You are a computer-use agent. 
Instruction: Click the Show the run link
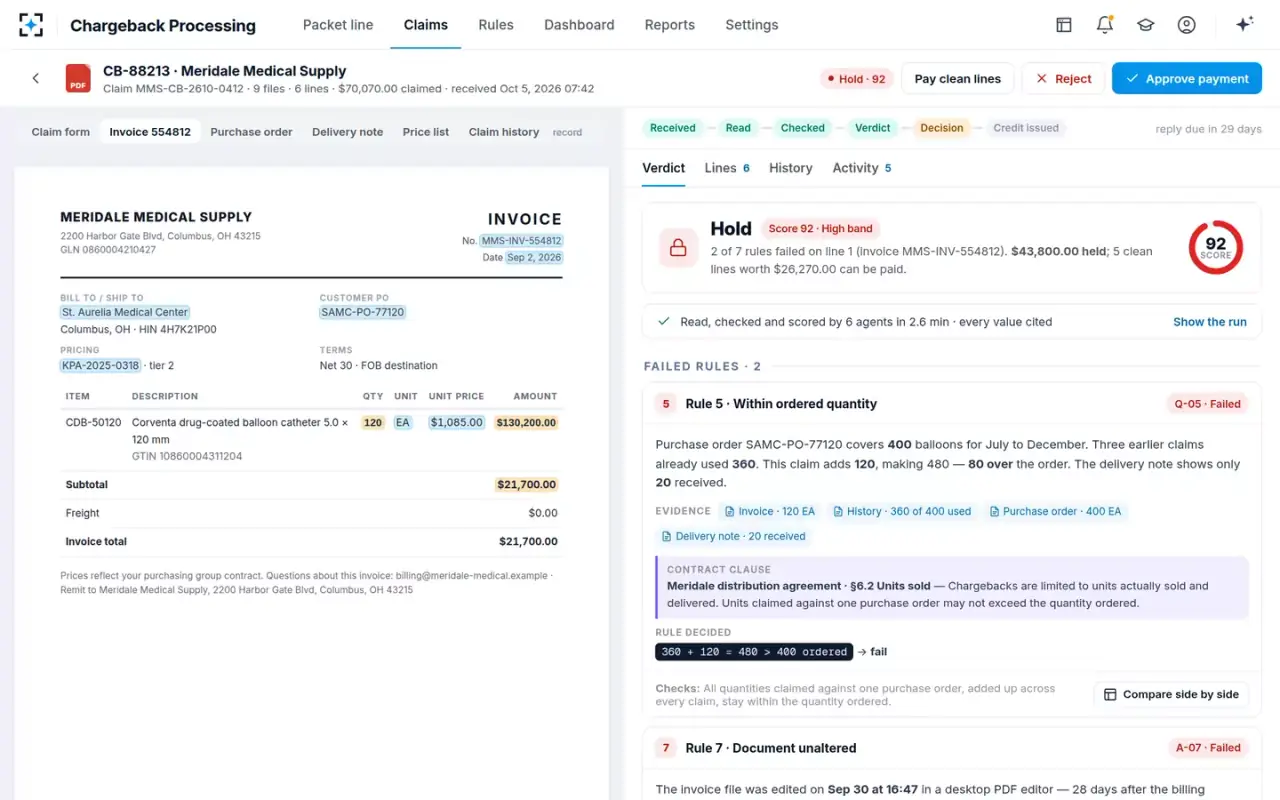pyautogui.click(x=1210, y=322)
